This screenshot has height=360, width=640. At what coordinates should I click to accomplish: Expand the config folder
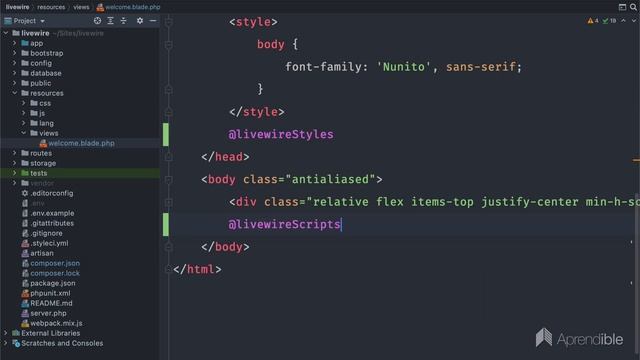click(x=15, y=63)
